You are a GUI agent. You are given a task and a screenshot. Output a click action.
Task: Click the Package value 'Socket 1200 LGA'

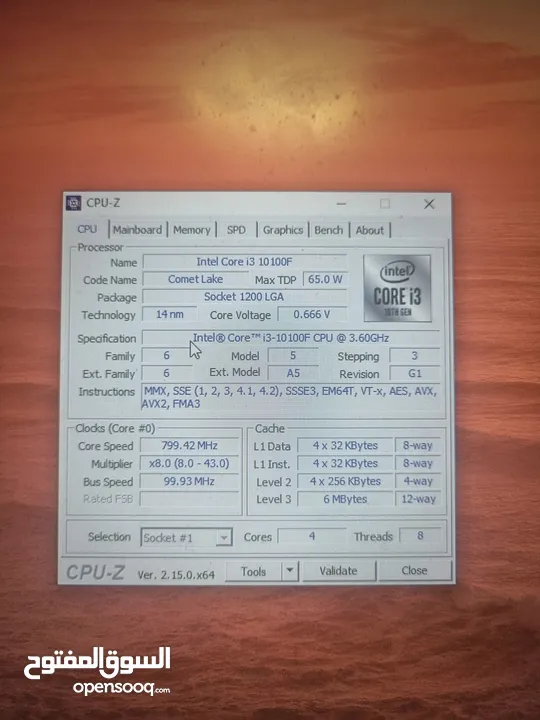pyautogui.click(x=244, y=297)
